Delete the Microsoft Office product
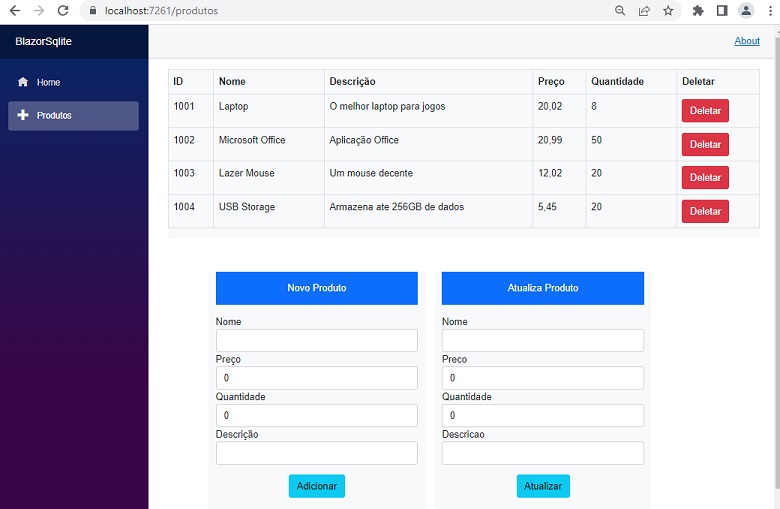This screenshot has height=509, width=780. [705, 144]
